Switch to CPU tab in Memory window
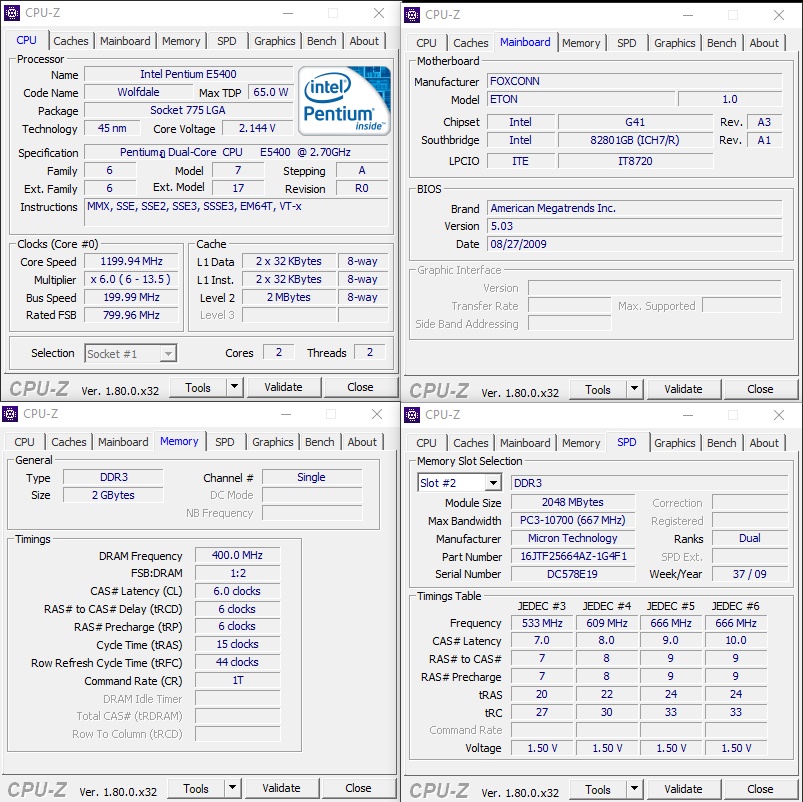Screen dimensions: 803x802 click(x=25, y=442)
